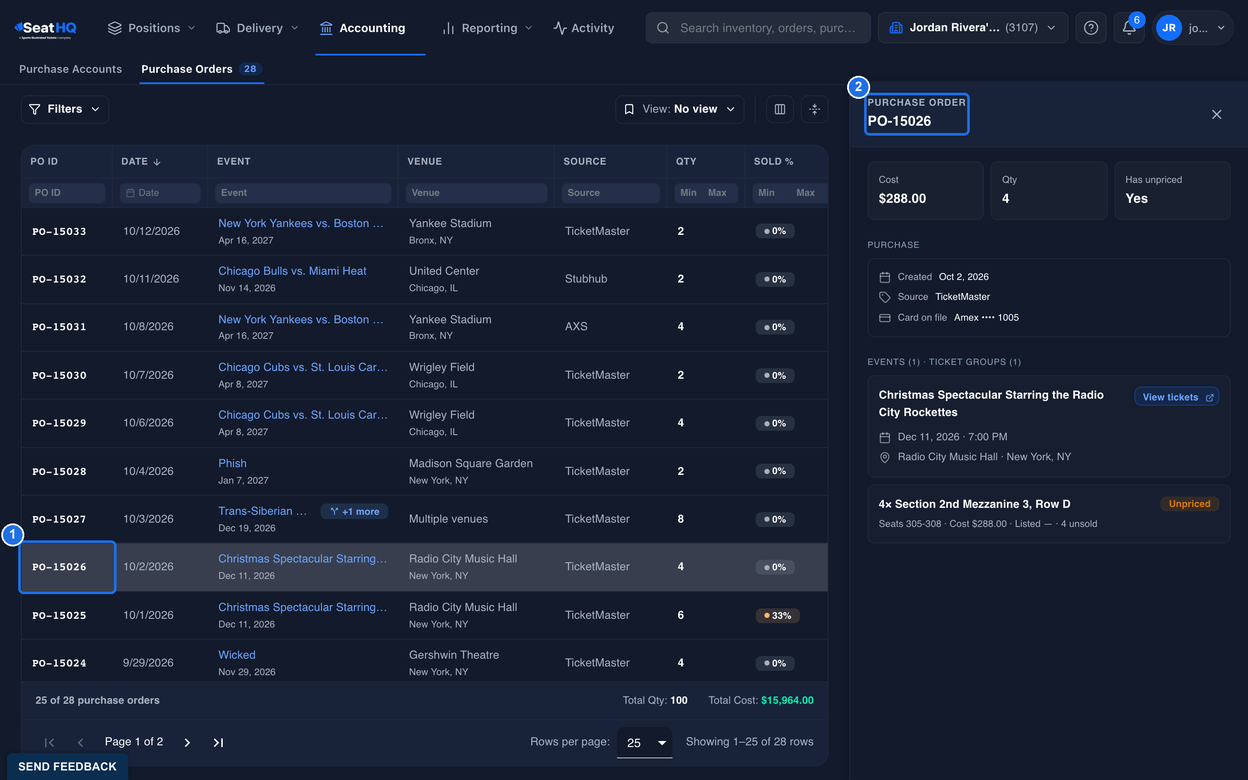Click the 33% sold badge for PO-15025
This screenshot has height=780, width=1248.
coord(776,615)
